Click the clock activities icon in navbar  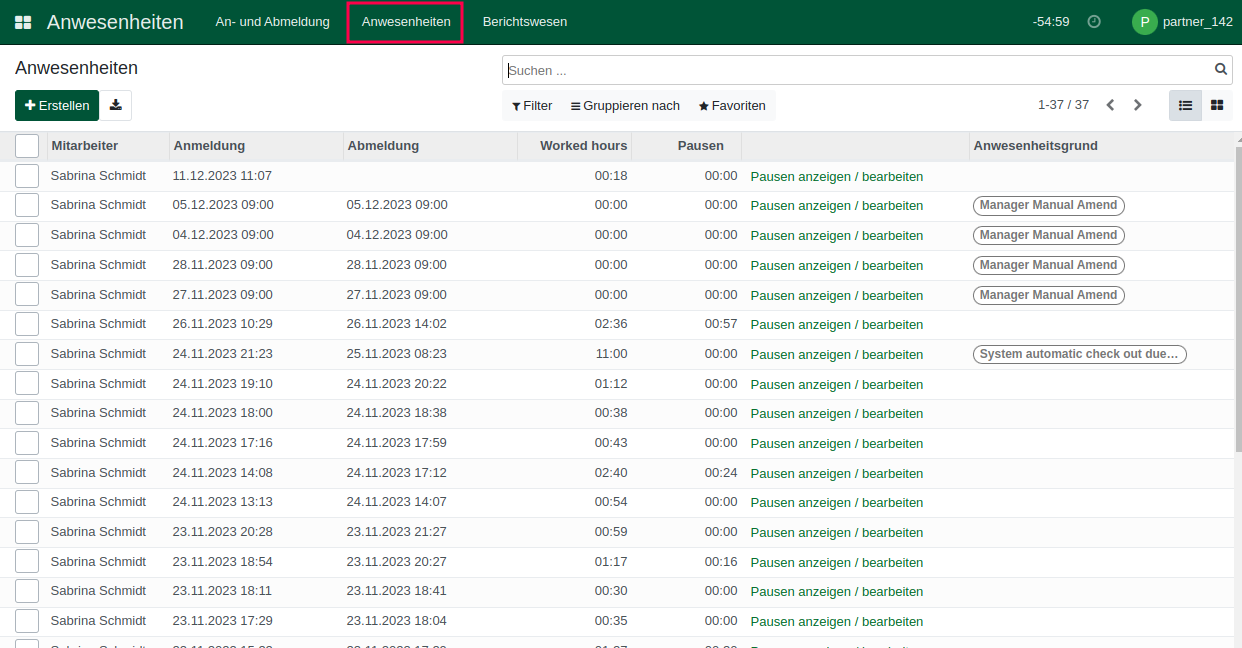click(1094, 22)
